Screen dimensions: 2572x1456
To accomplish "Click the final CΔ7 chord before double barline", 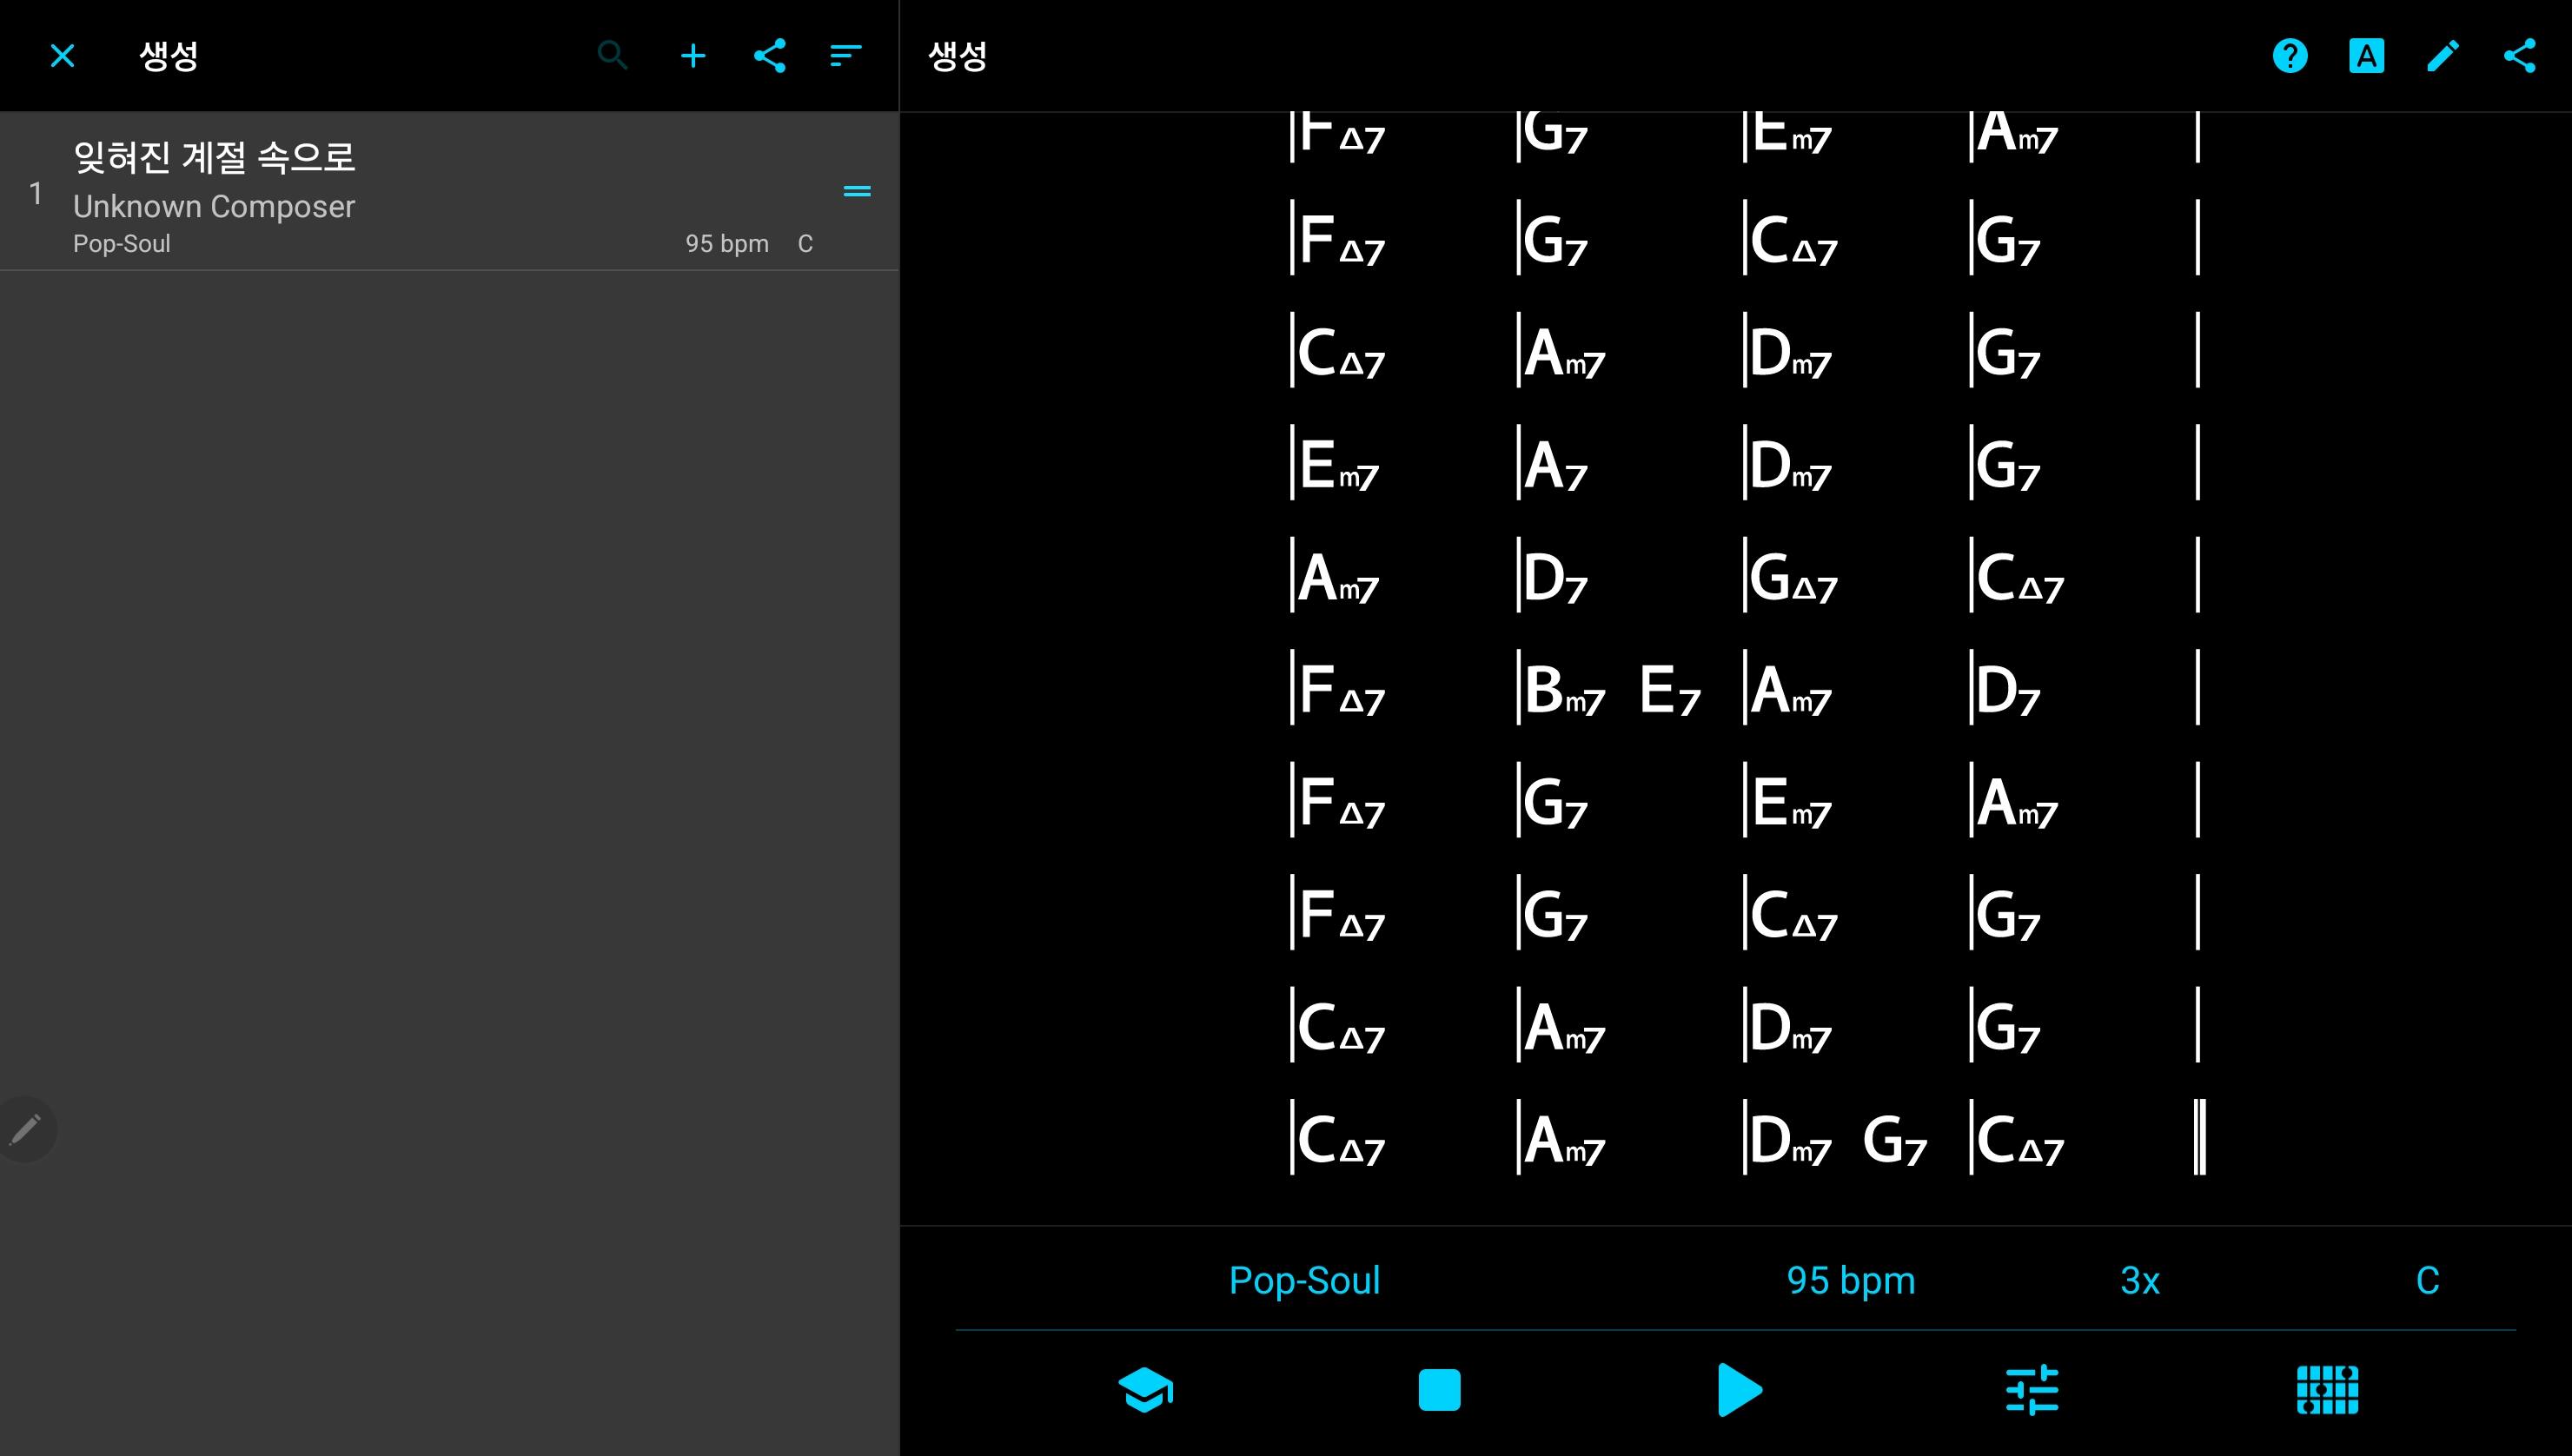I will pyautogui.click(x=2020, y=1140).
